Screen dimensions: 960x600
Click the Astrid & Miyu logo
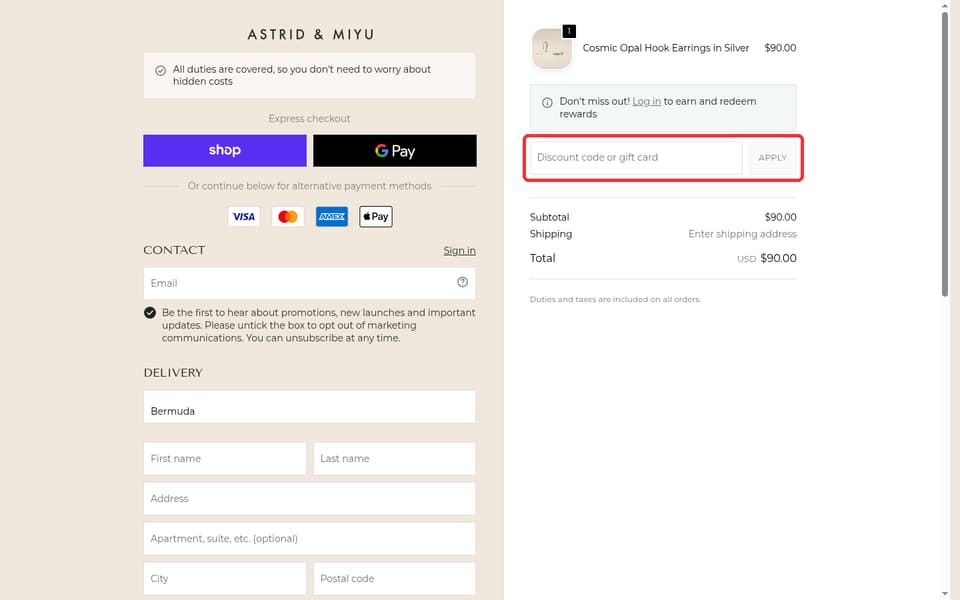click(x=310, y=34)
